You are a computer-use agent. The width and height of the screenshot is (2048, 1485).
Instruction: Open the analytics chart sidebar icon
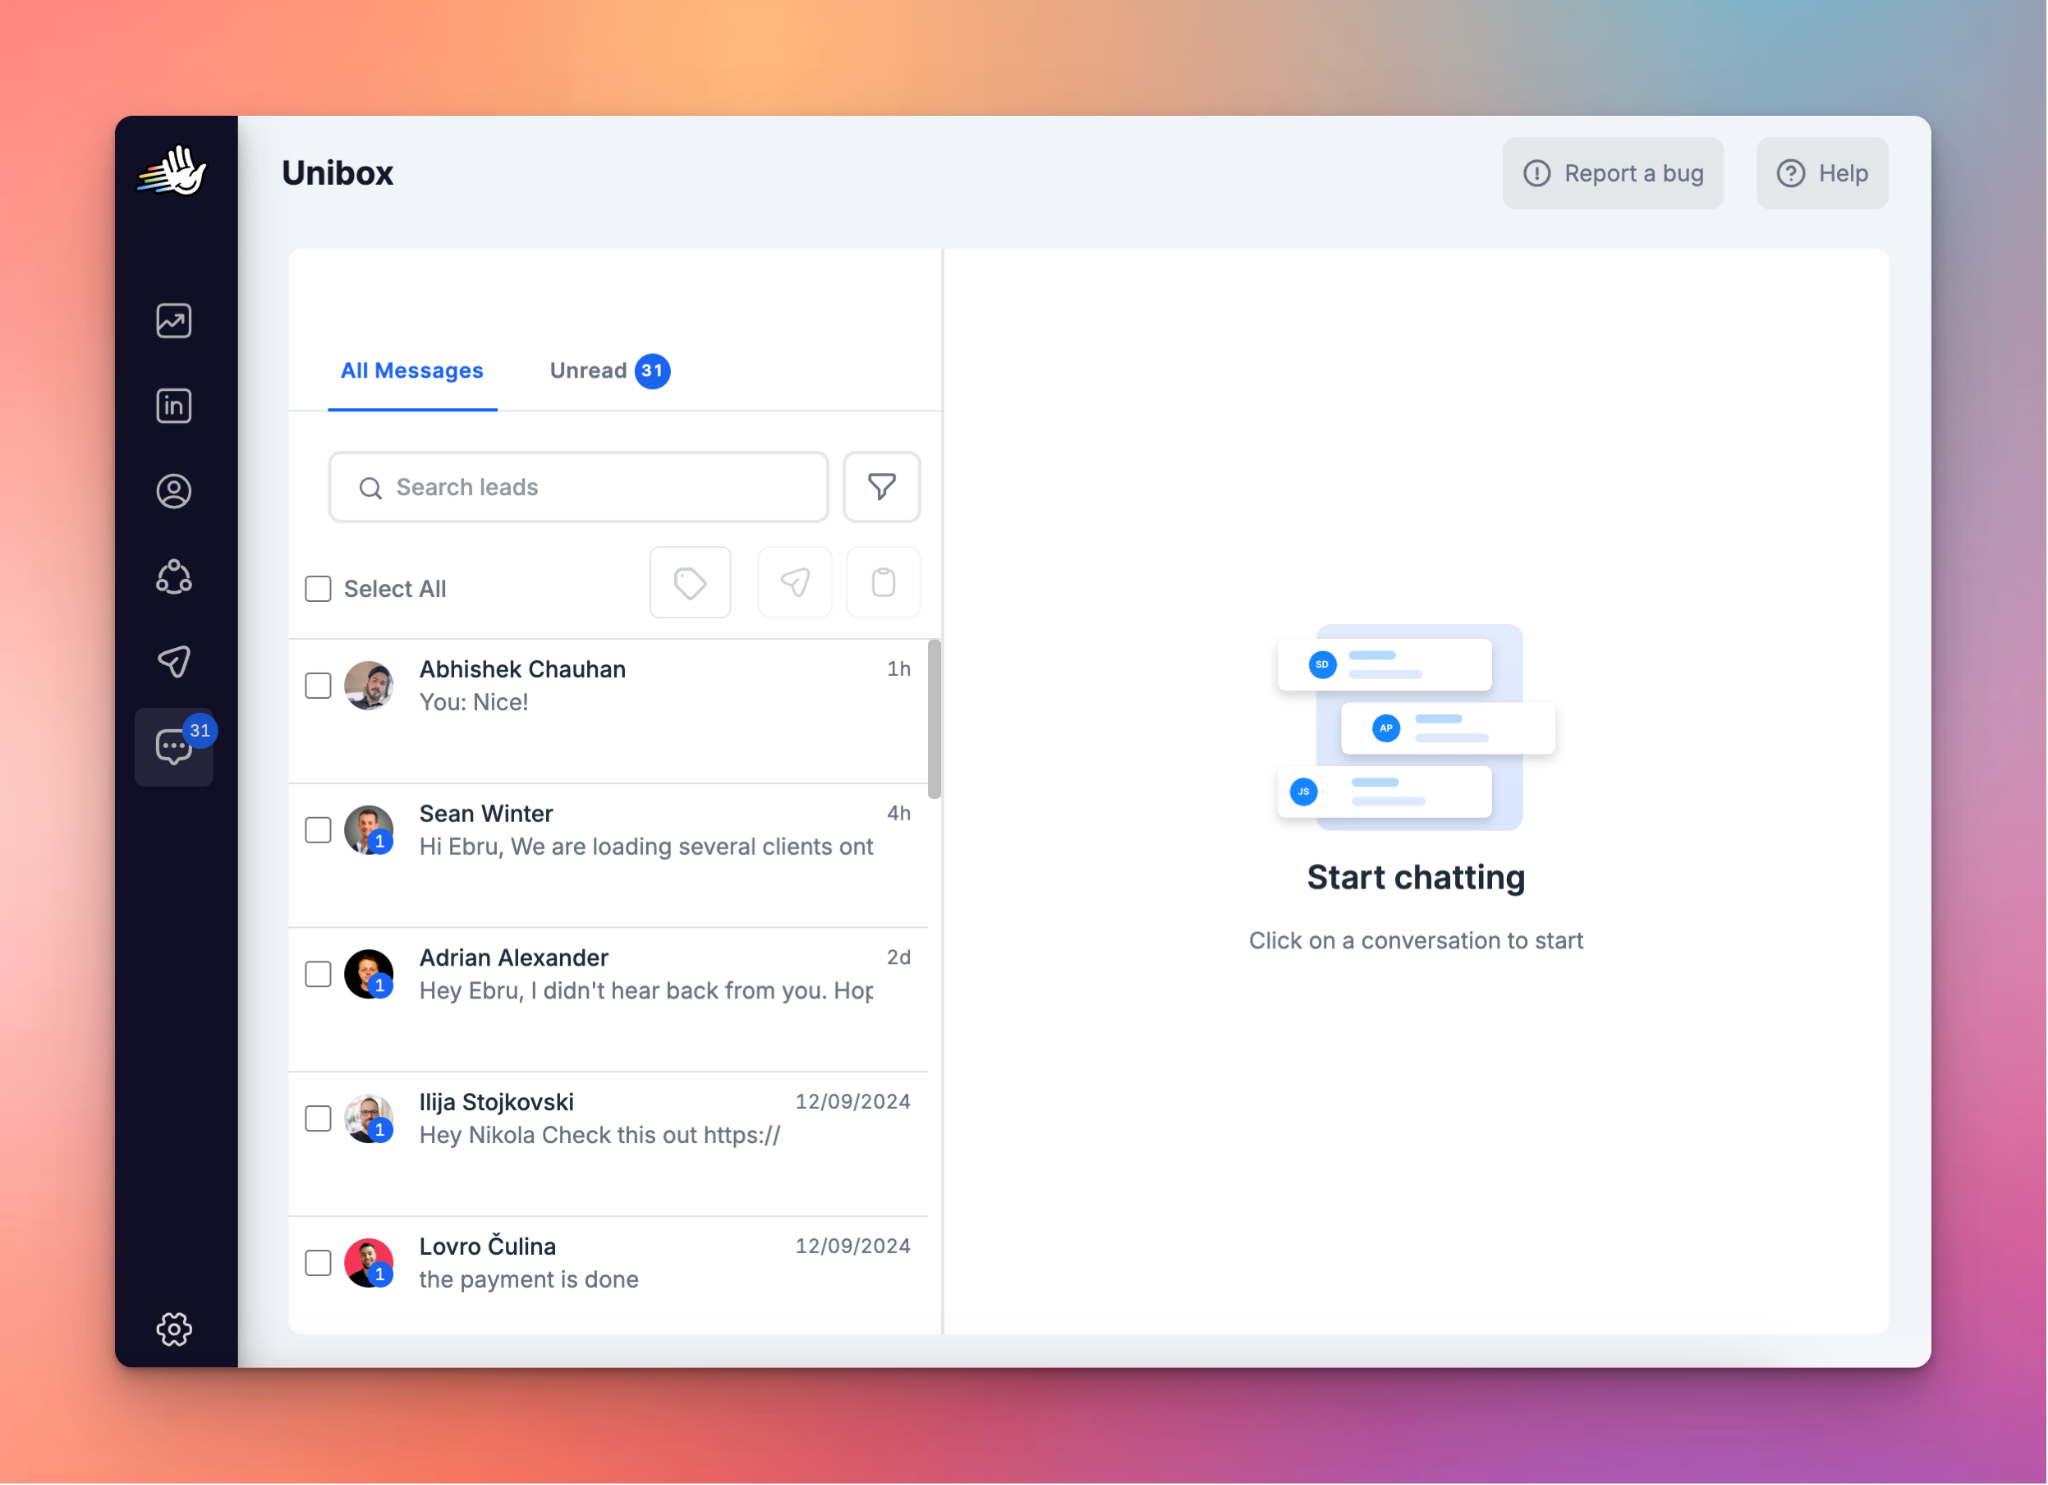[174, 321]
